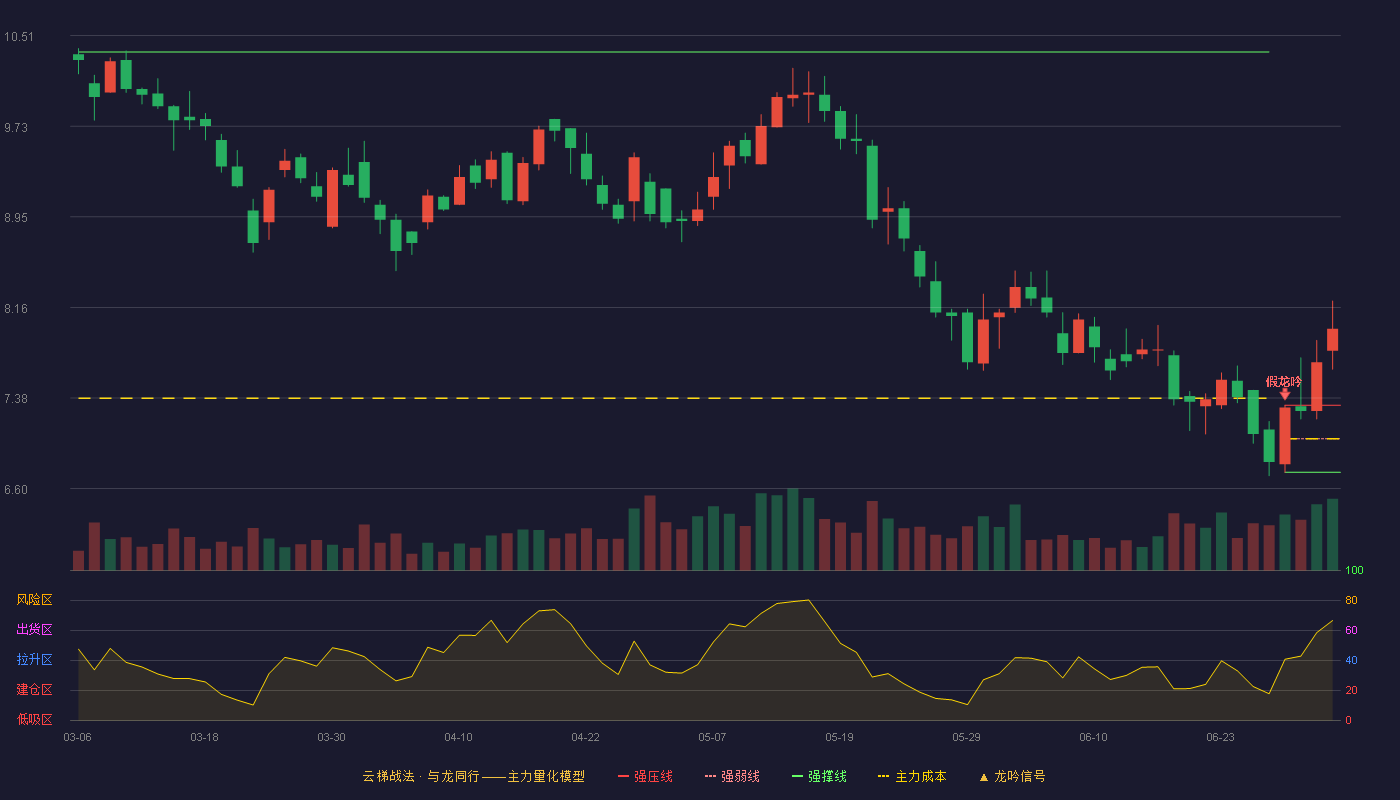Screen dimensions: 1400x800
Task: Click the 7.38 price axis label
Action: click(x=18, y=398)
